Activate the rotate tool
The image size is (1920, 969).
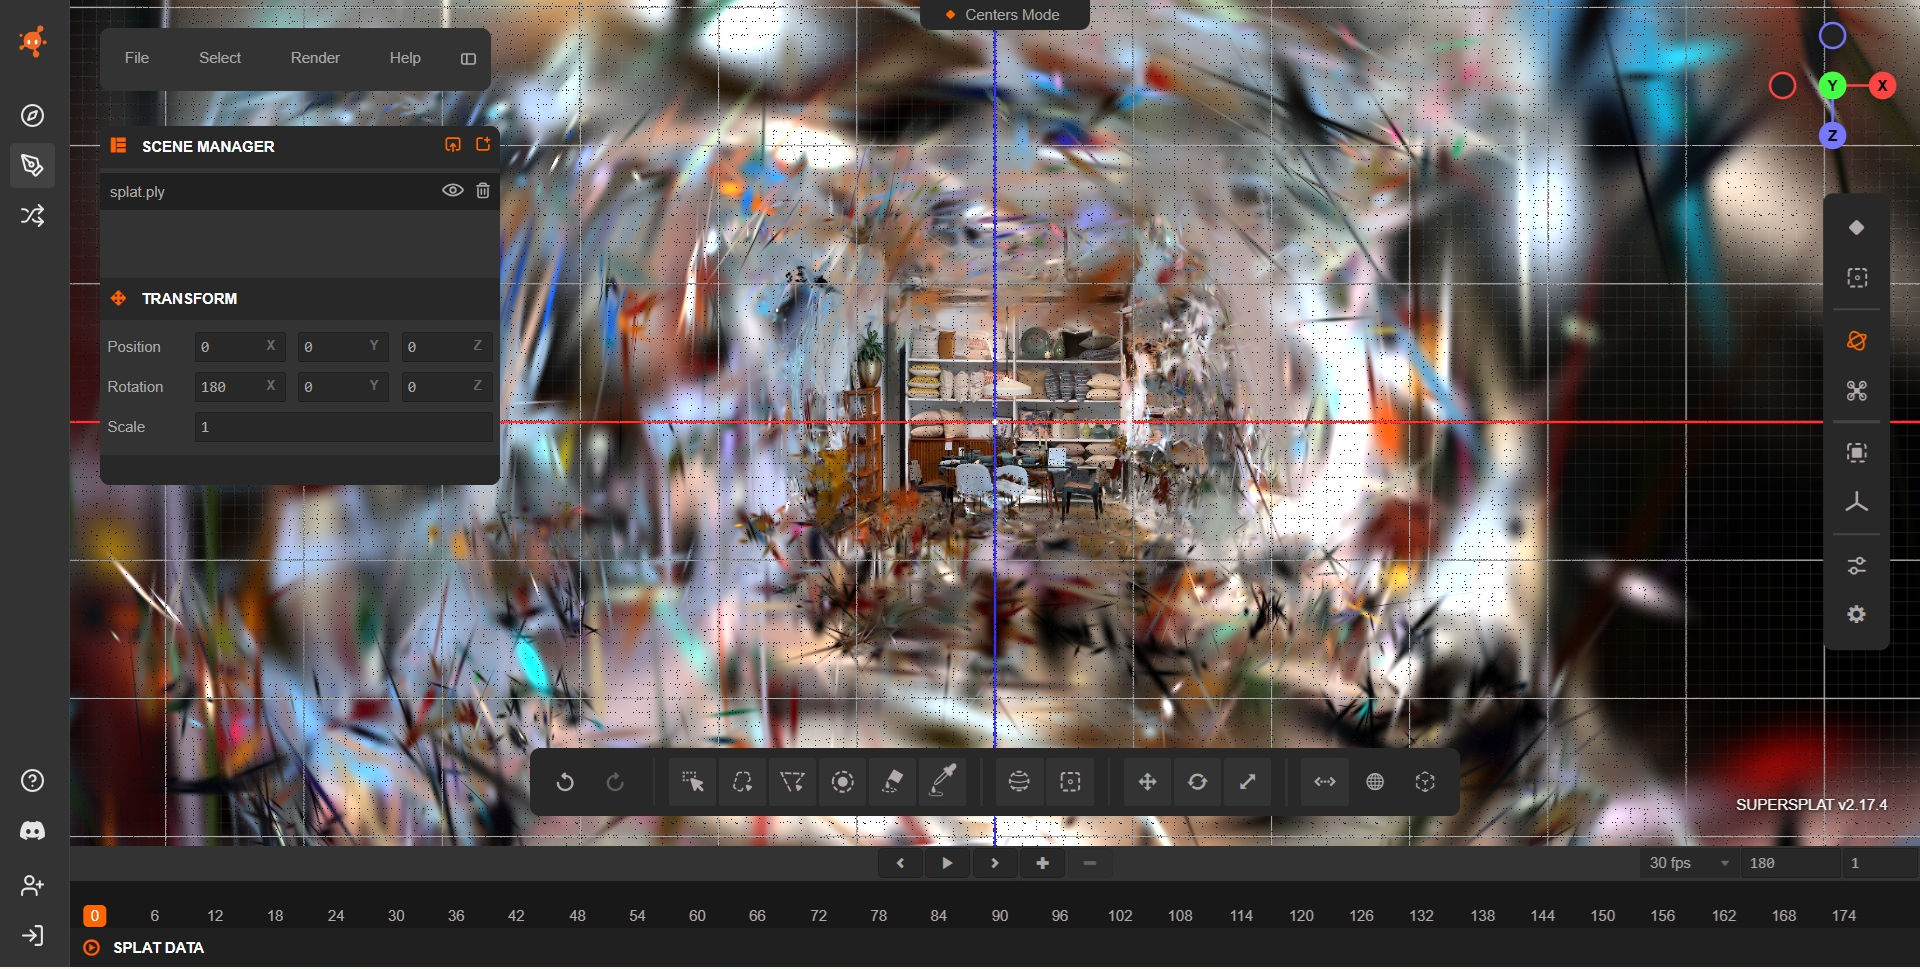(x=1197, y=782)
